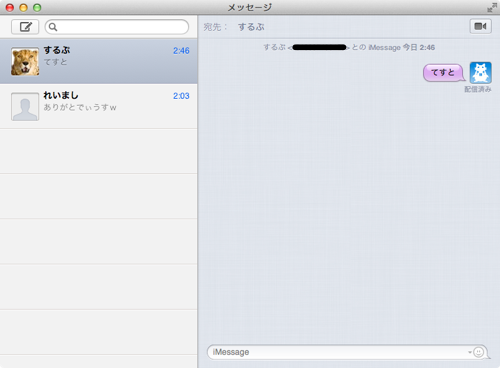Image resolution: width=500 pixels, height=368 pixels.
Task: Start a FaceTime video call
Action: 480,26
